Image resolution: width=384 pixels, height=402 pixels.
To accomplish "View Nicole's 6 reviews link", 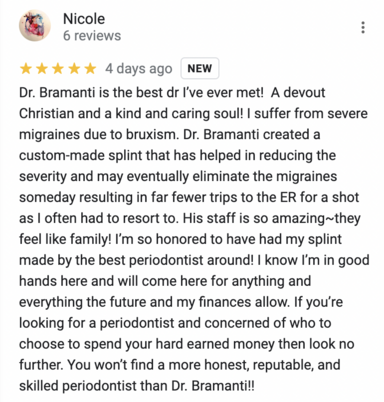I will tap(92, 36).
